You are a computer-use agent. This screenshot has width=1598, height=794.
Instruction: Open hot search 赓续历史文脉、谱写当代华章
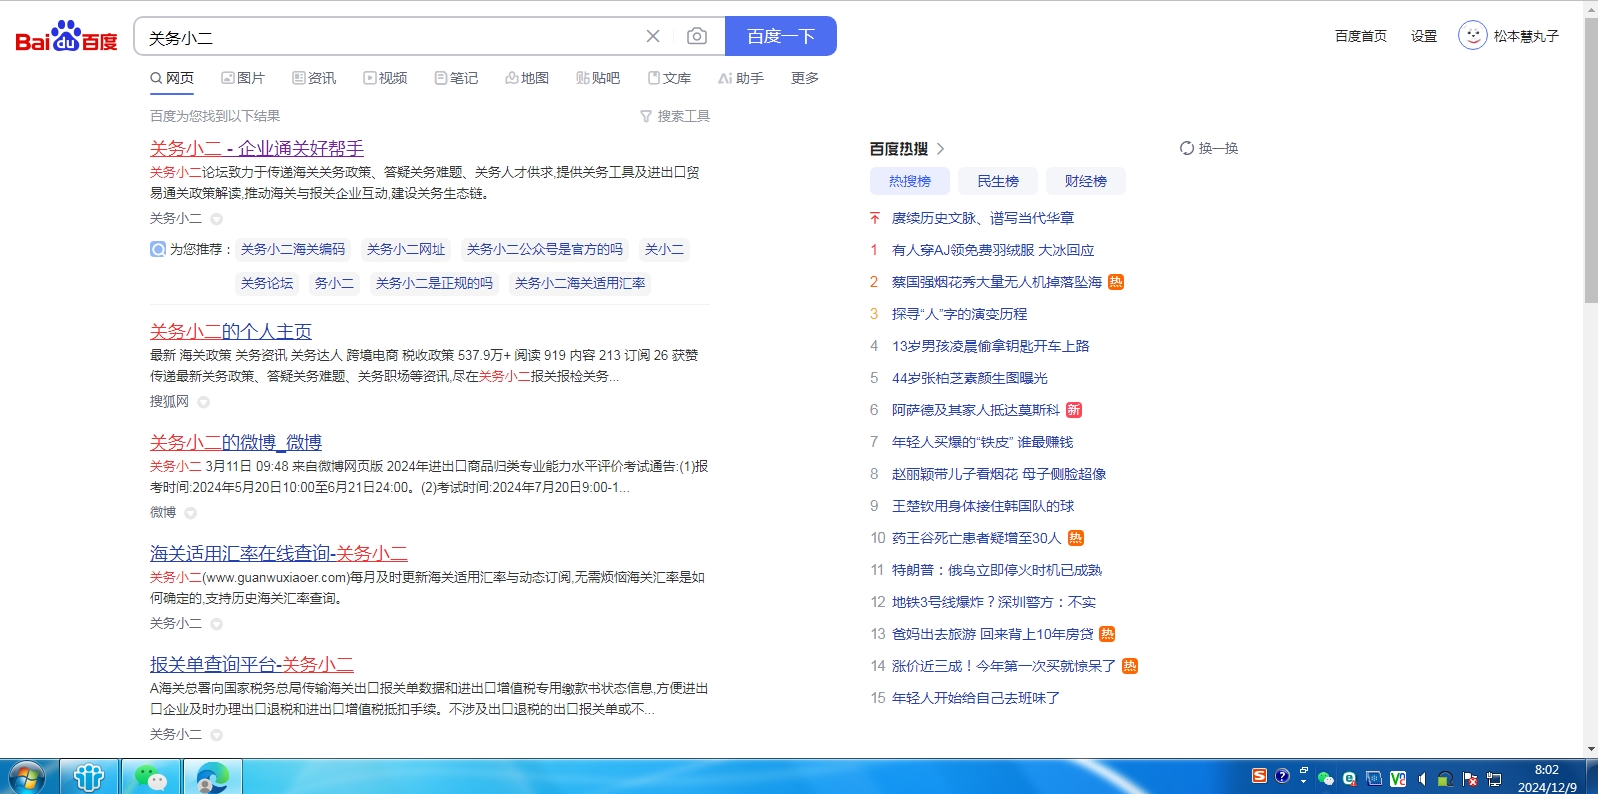983,218
